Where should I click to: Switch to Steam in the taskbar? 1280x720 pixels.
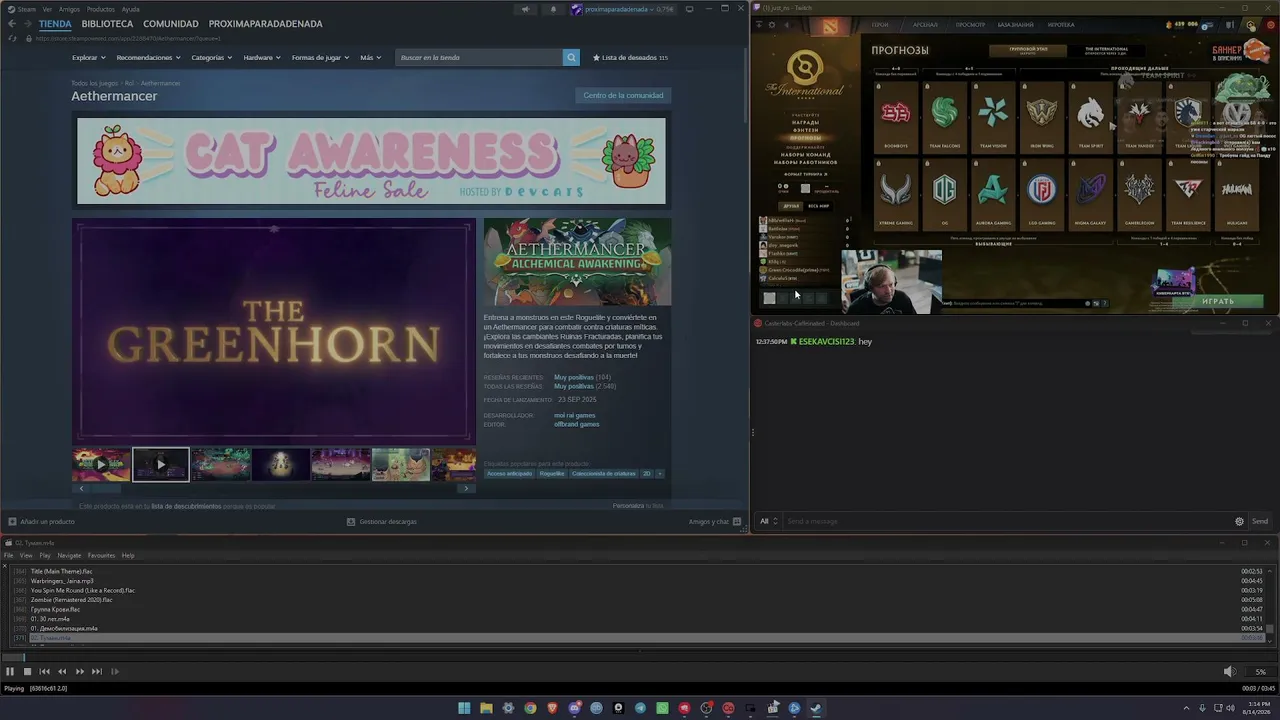click(x=816, y=708)
